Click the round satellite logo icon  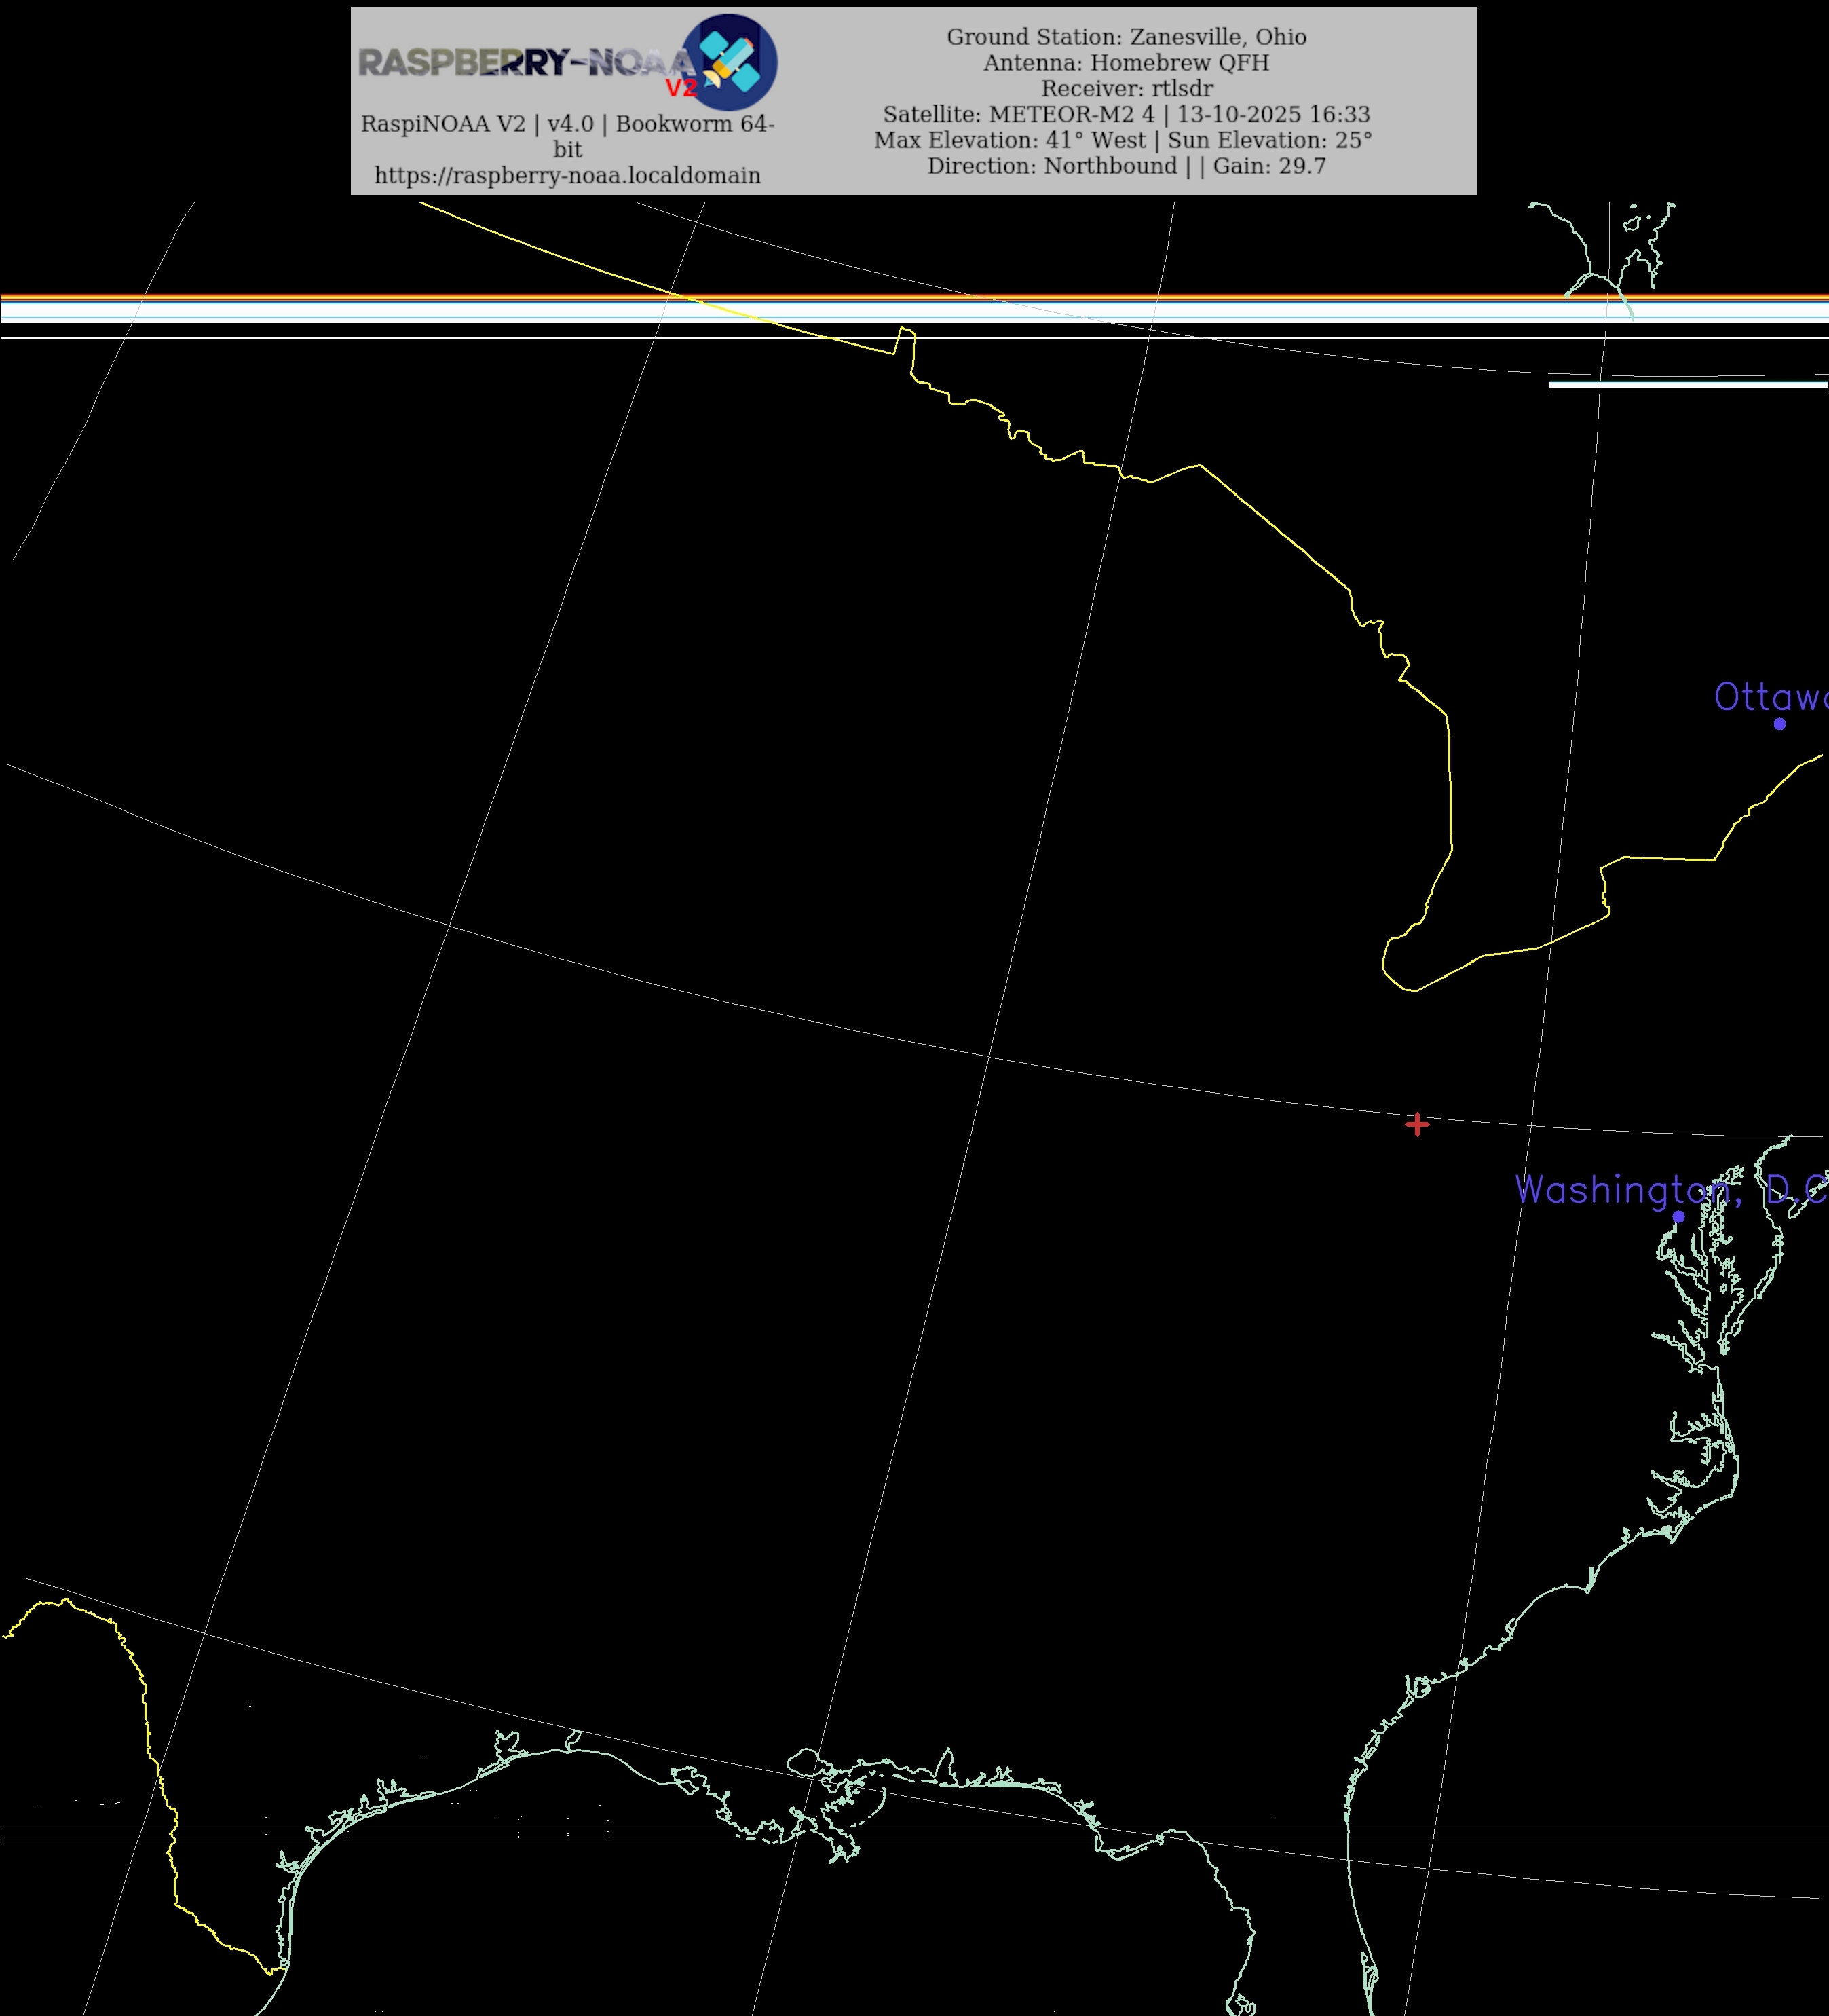coord(730,62)
